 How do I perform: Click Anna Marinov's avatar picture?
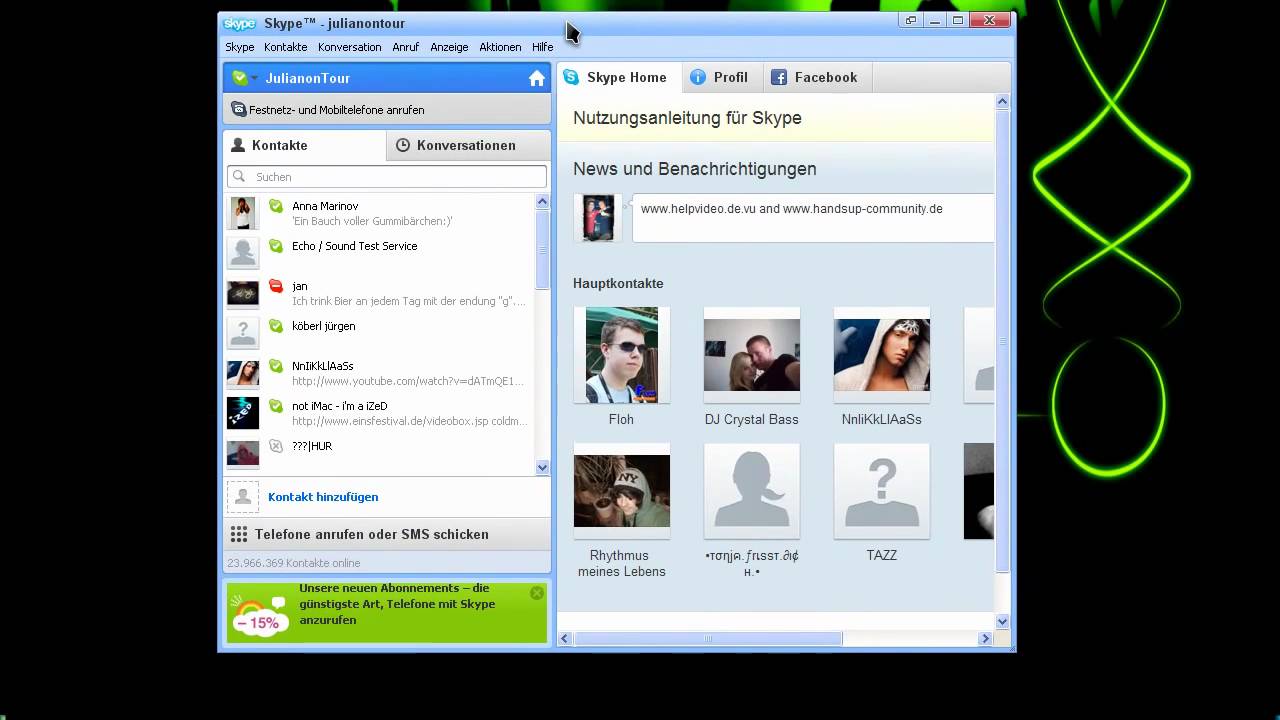click(243, 213)
